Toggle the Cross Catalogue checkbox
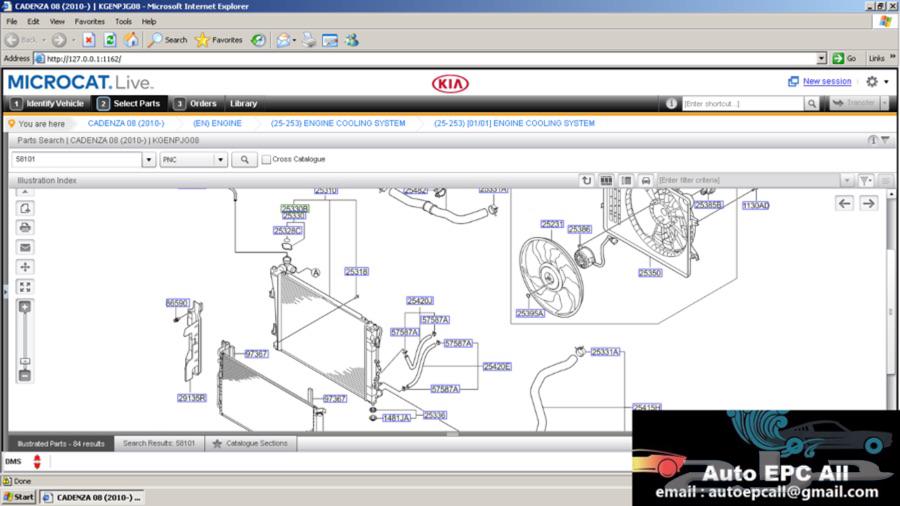The width and height of the screenshot is (900, 506). point(266,159)
